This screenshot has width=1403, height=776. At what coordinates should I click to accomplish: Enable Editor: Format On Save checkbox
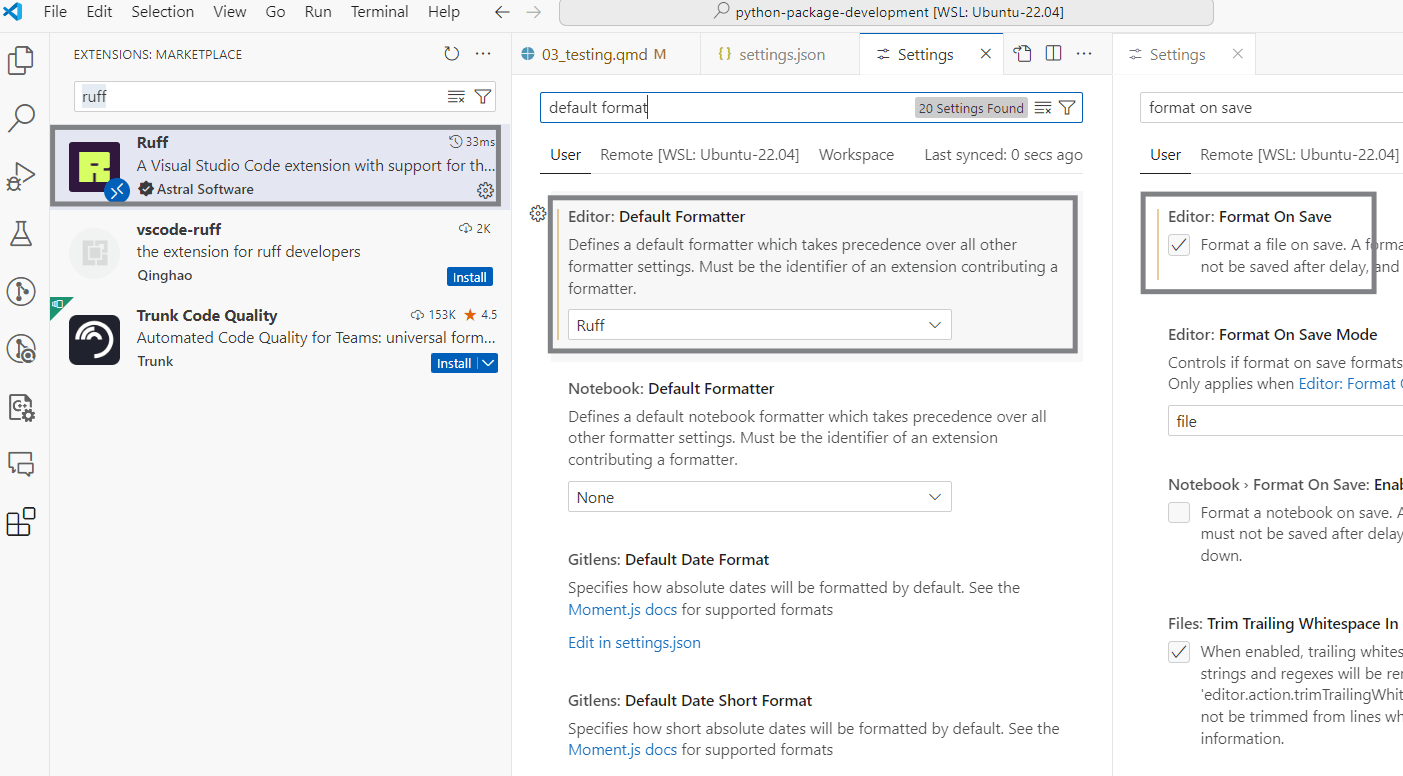coord(1179,244)
